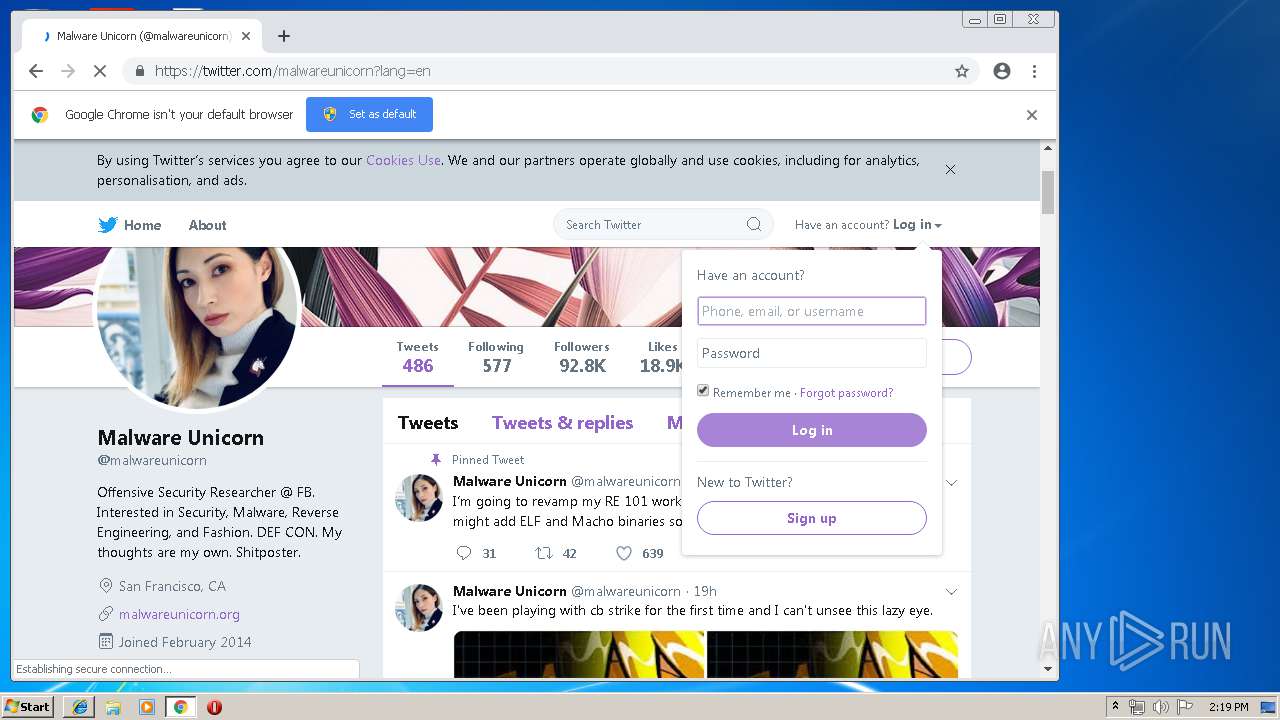Open the media player taskbar icon
Image resolution: width=1280 pixels, height=720 pixels.
[x=147, y=707]
